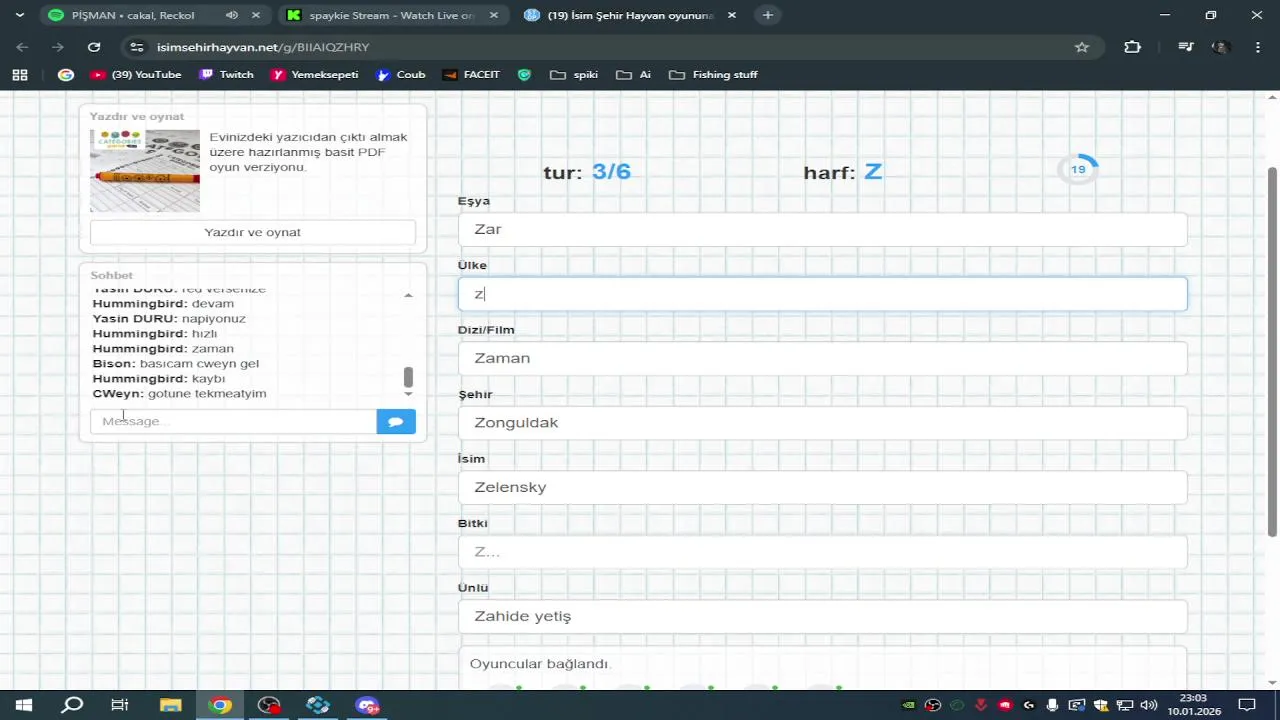
Task: Open Windows taskbar search
Action: coord(72,705)
